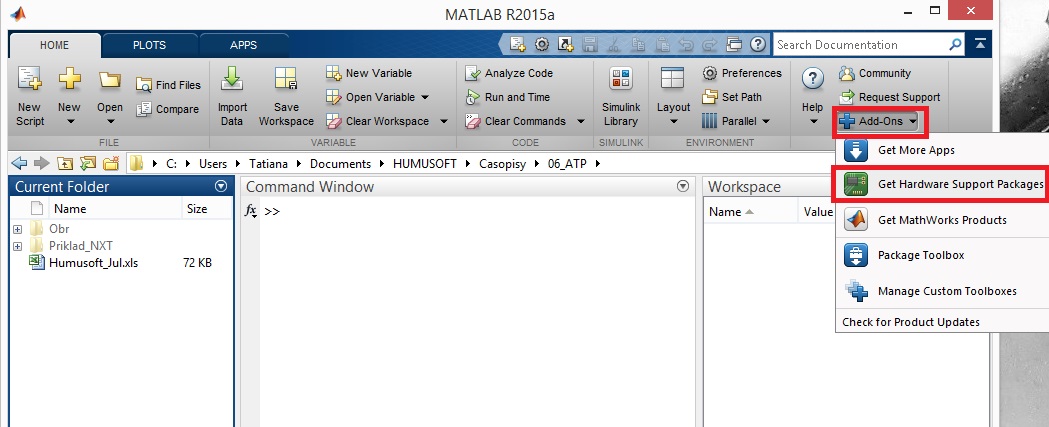The width and height of the screenshot is (1049, 427).
Task: Create a New Script
Action: coord(29,96)
